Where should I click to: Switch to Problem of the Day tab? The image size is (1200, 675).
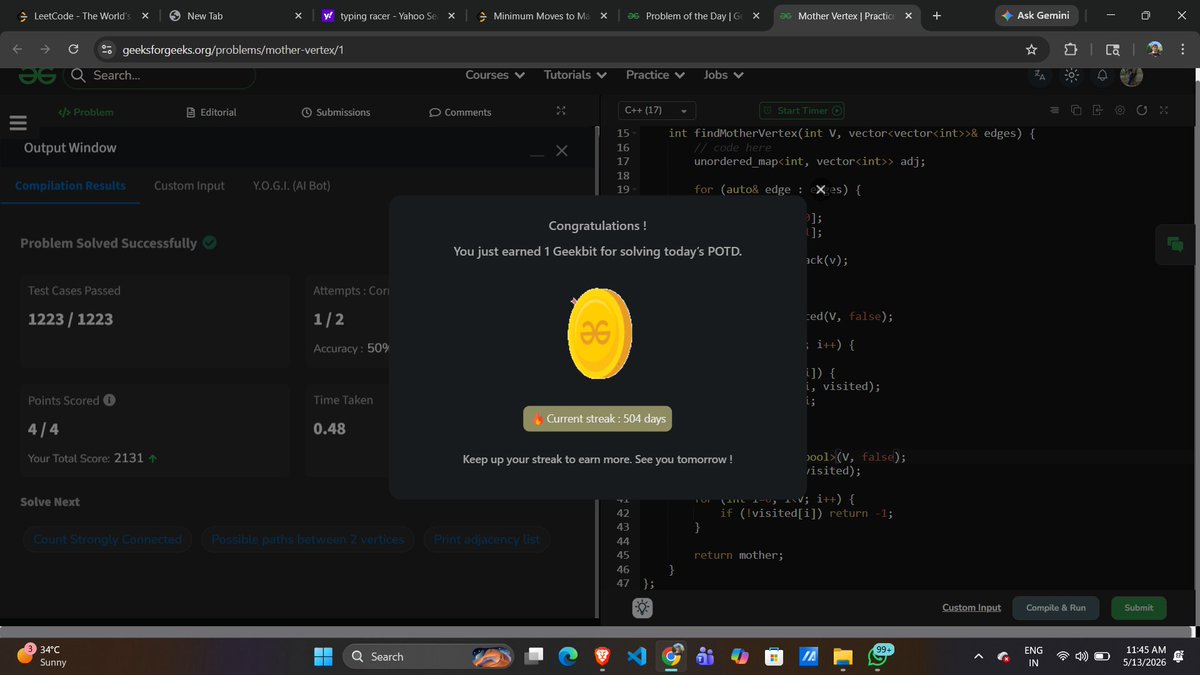pos(692,16)
